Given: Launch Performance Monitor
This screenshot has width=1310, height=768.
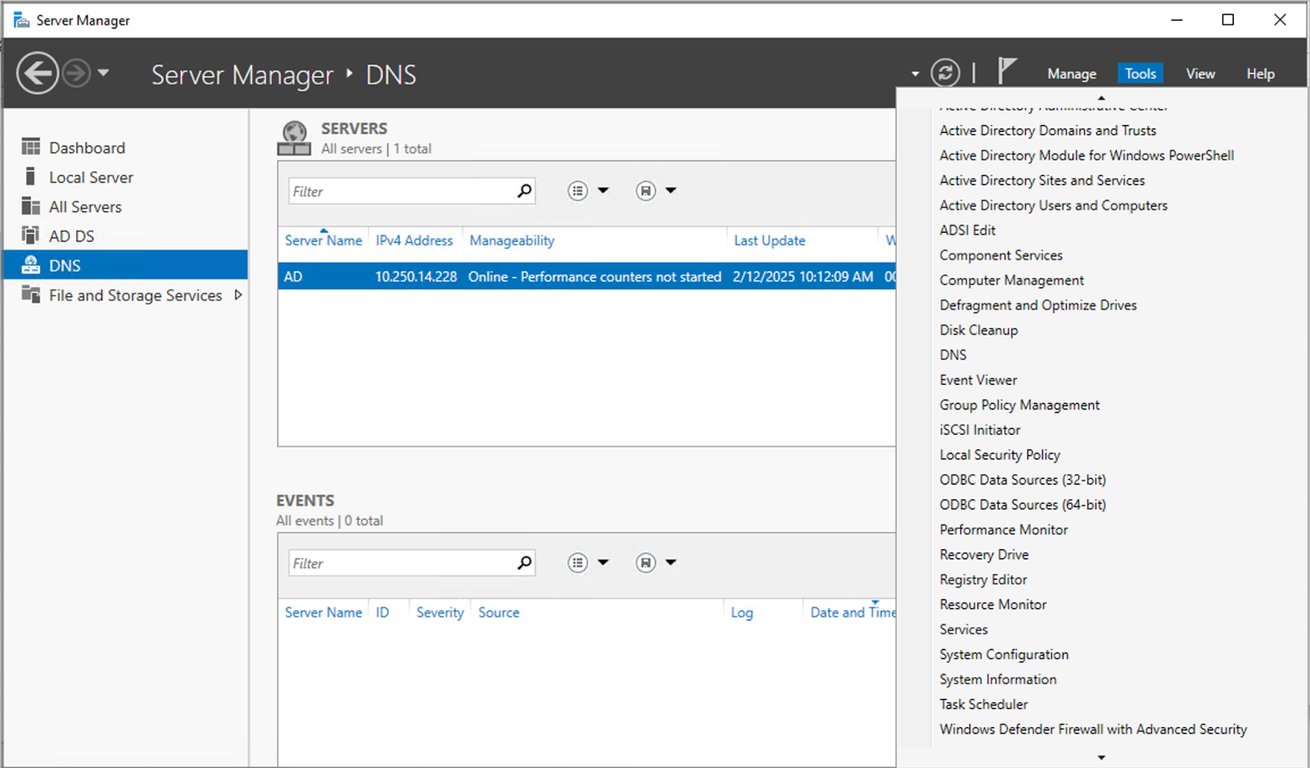Looking at the screenshot, I should 1004,530.
